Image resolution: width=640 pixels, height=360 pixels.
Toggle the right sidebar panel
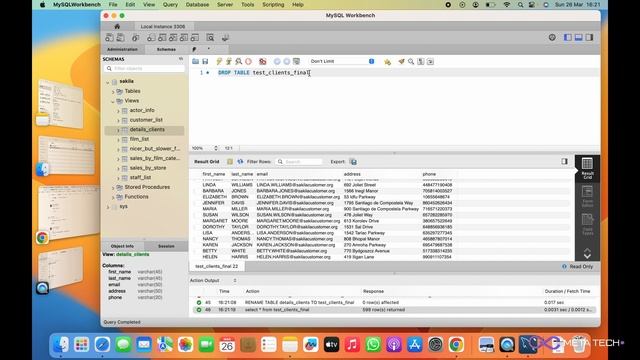[x=589, y=37]
